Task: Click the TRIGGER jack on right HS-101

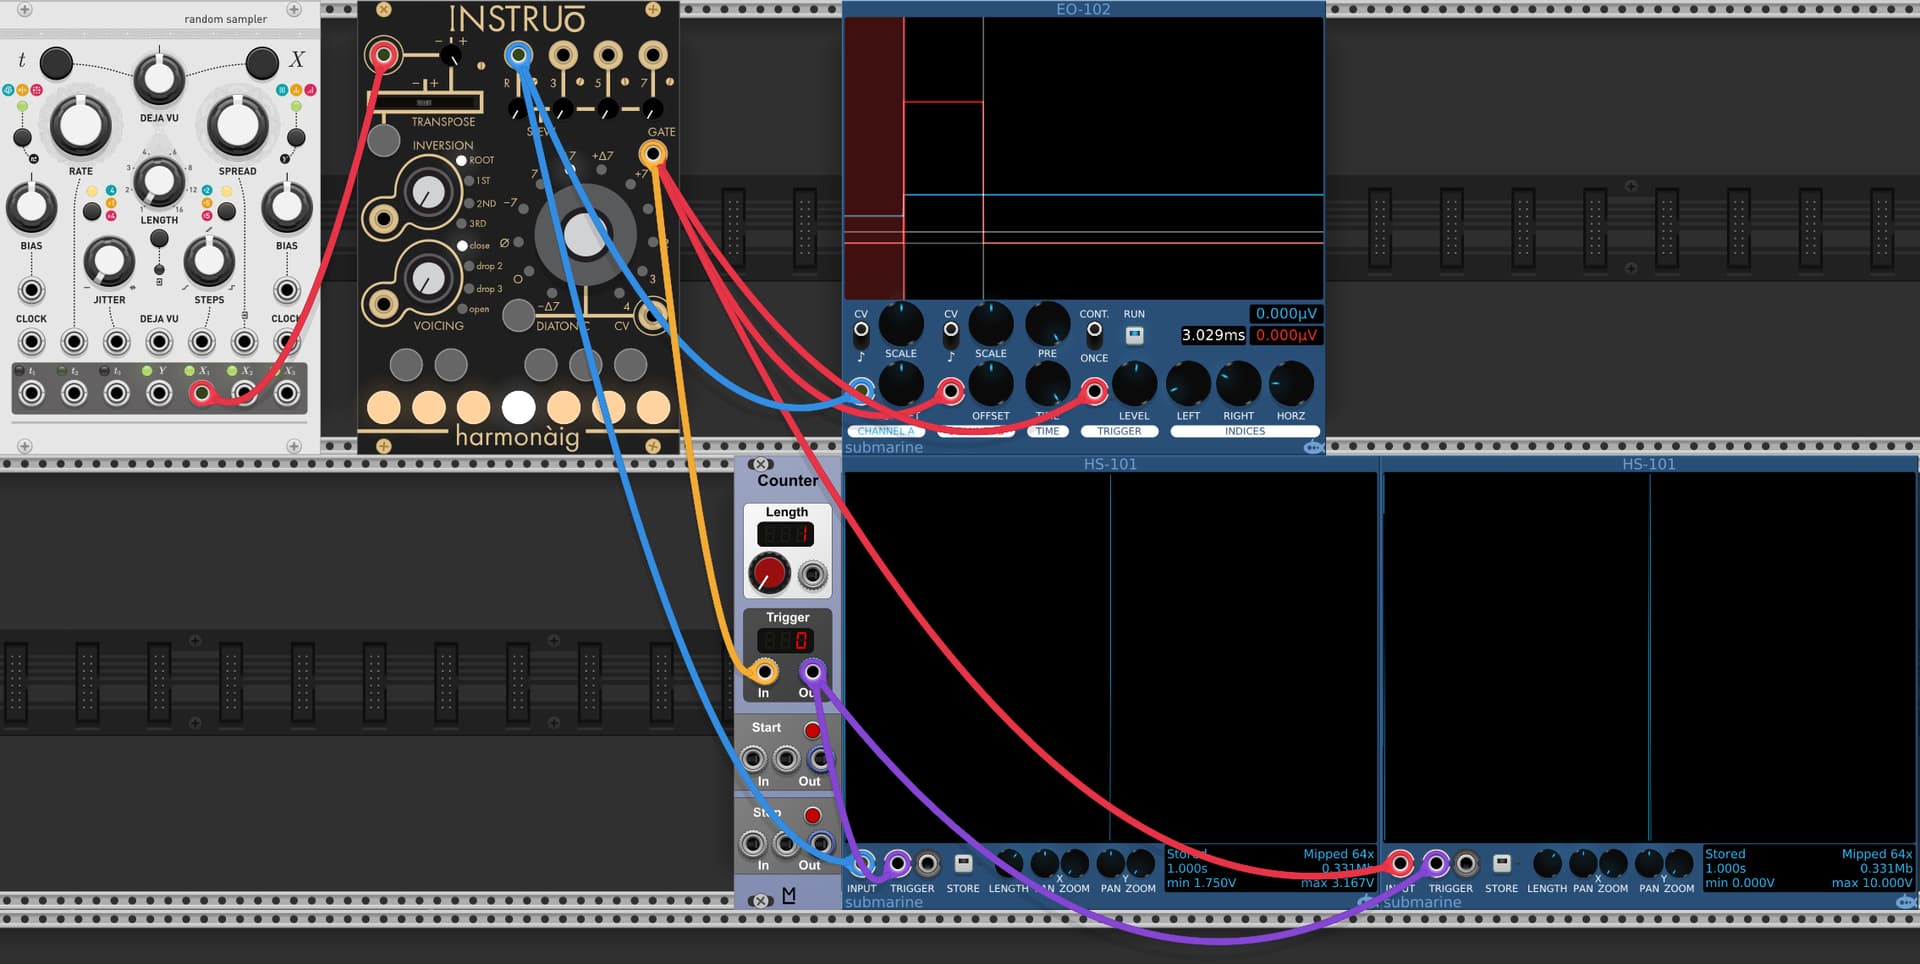Action: (x=1436, y=863)
